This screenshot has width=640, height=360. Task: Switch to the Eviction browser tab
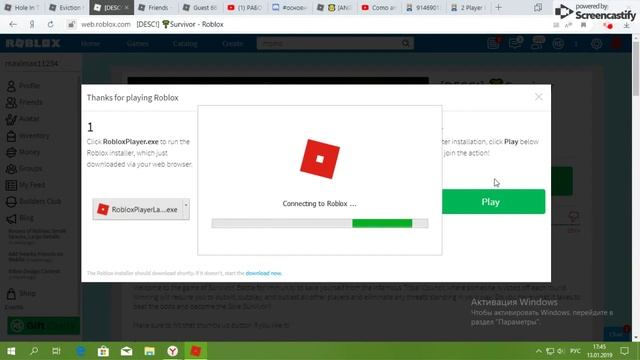(66, 7)
